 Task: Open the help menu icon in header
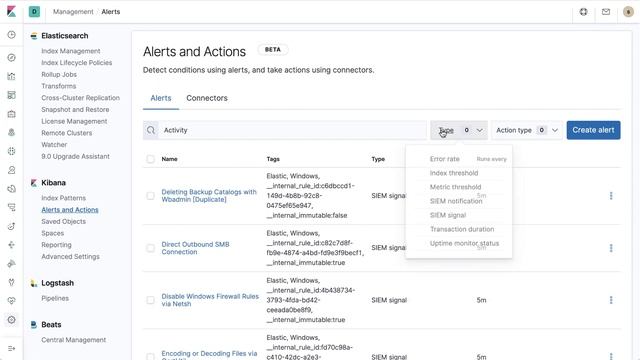(583, 12)
